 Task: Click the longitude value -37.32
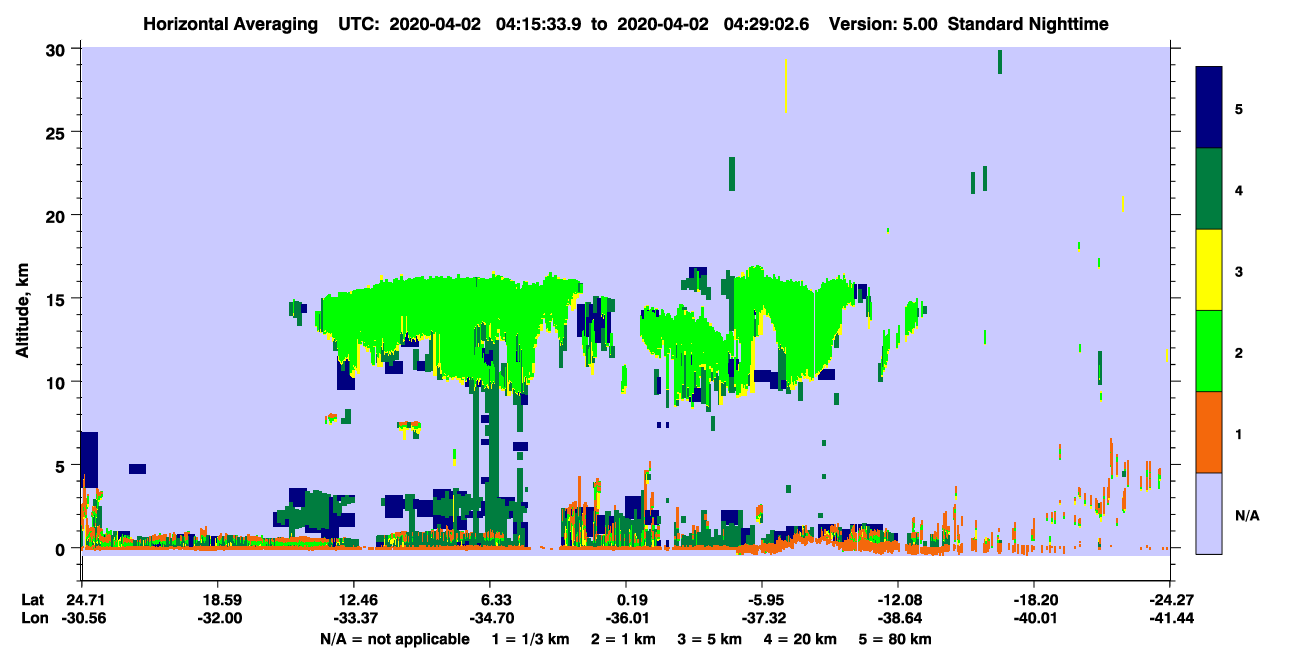(762, 618)
